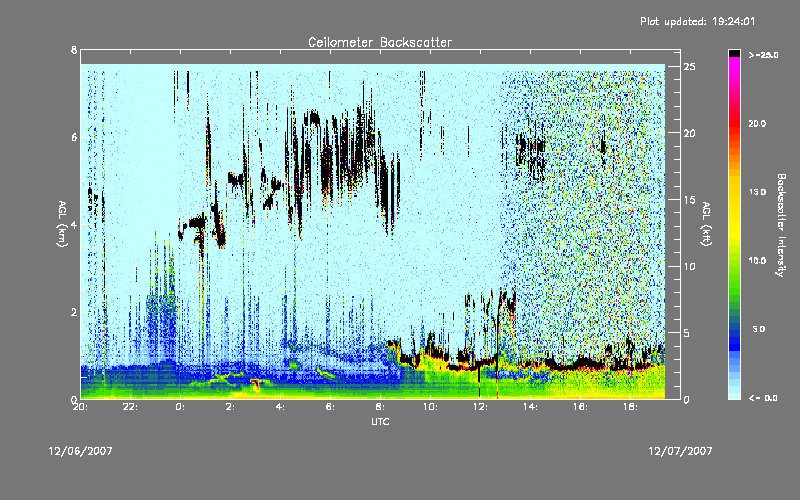Image resolution: width=800 pixels, height=500 pixels.
Task: Click the '2:' UTC time tick
Action: 230,407
